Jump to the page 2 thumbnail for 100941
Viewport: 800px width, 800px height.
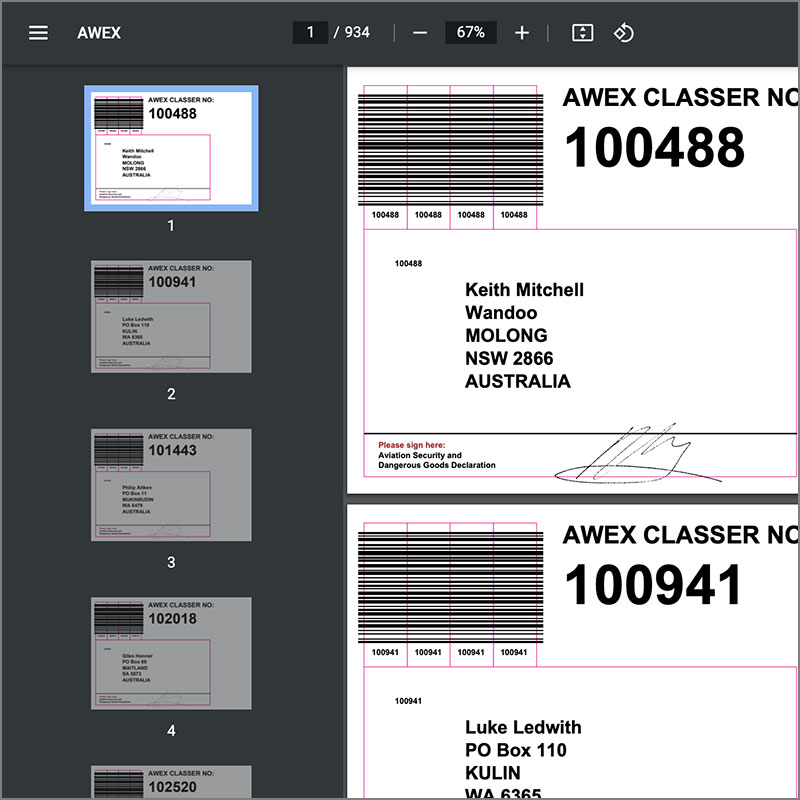[x=171, y=316]
